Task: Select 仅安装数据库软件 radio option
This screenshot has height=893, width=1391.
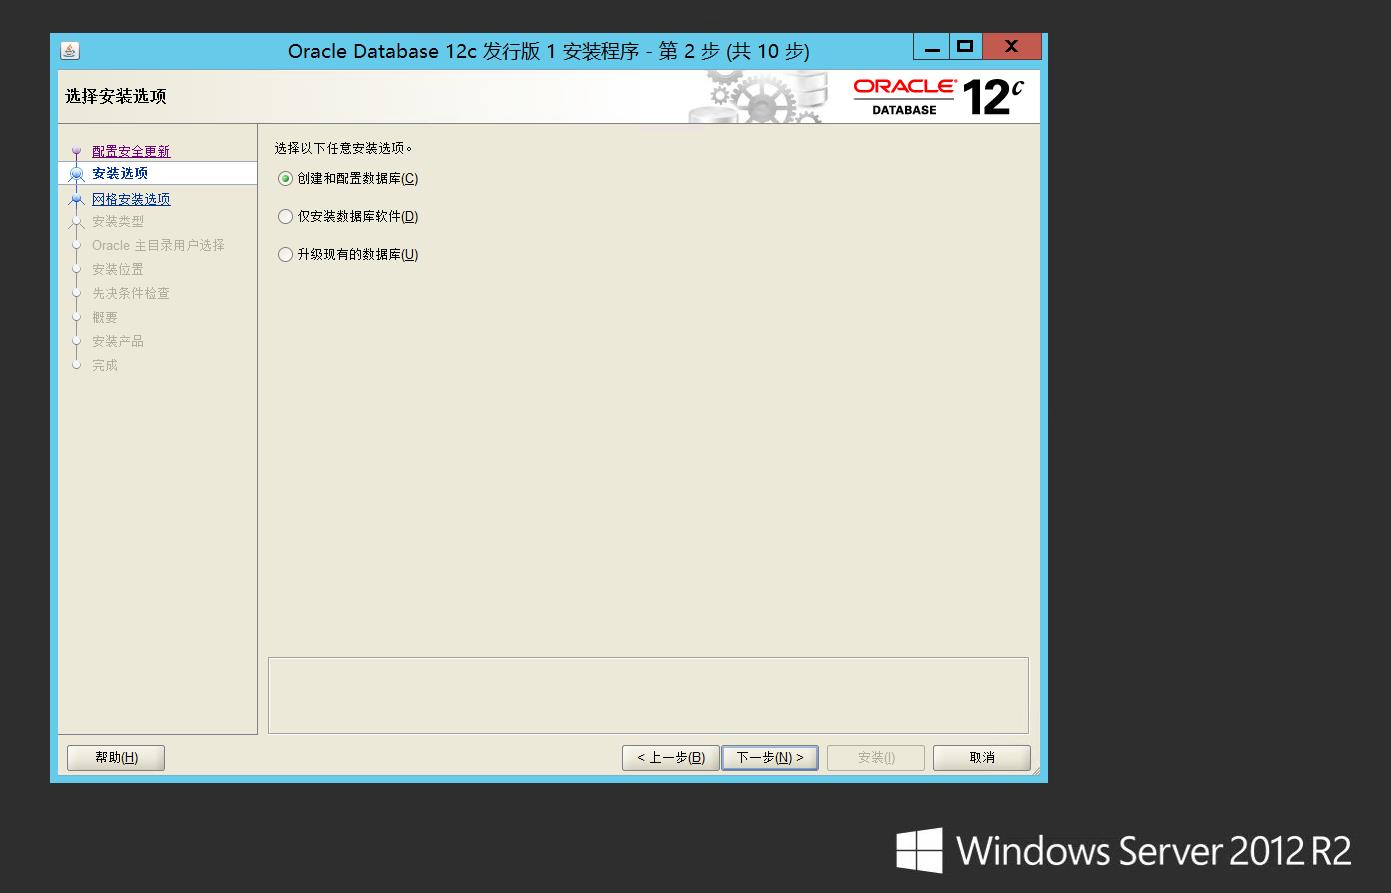Action: [x=348, y=217]
